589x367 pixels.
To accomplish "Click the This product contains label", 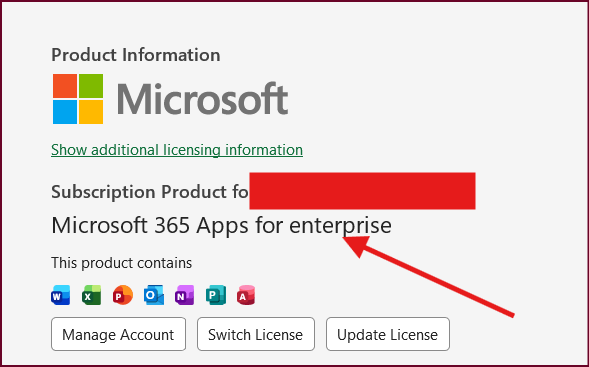I will tap(121, 263).
